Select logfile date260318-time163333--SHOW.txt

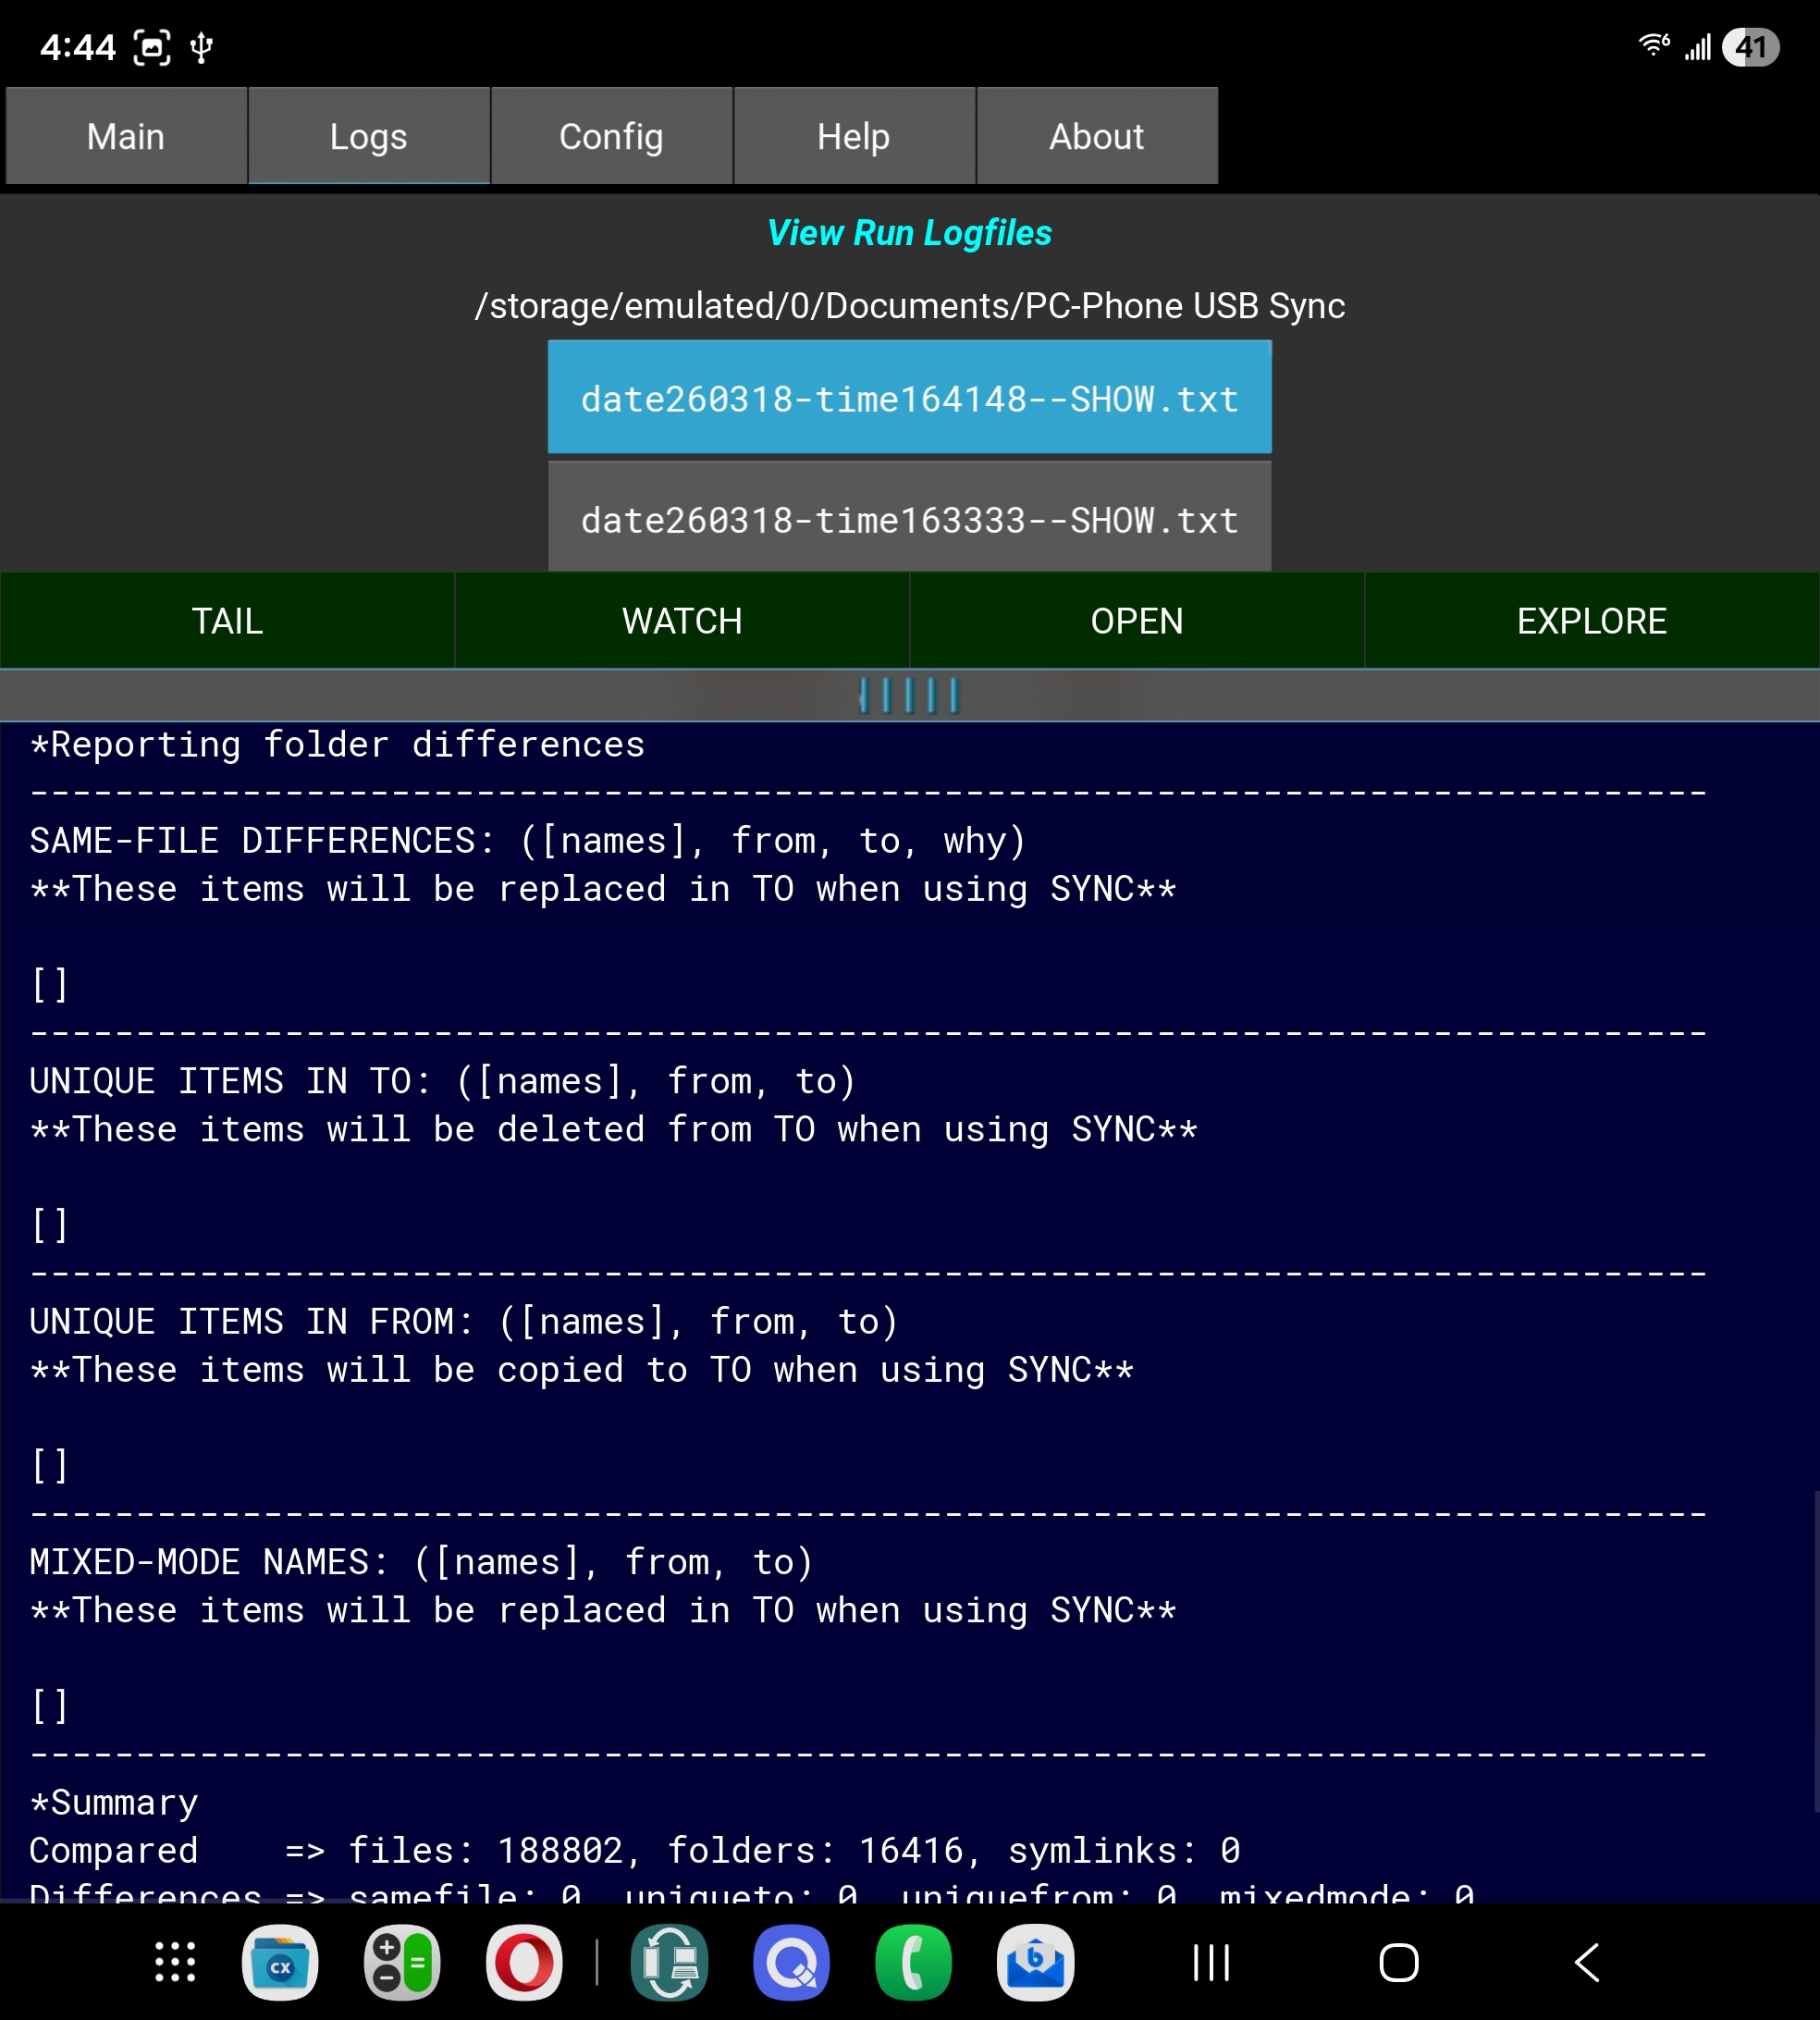tap(909, 520)
